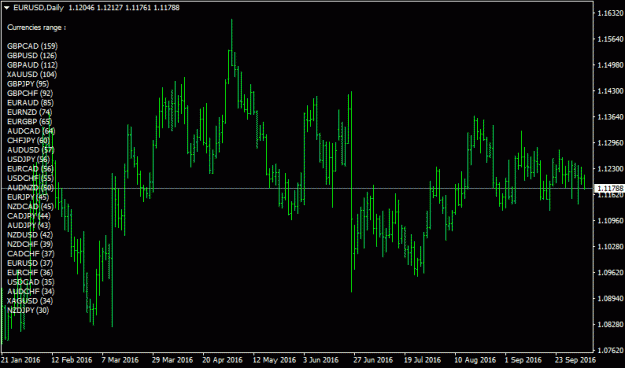Viewport: 625px width, 368px height.
Task: Select the NZDJPY (30) row
Action: click(x=28, y=311)
